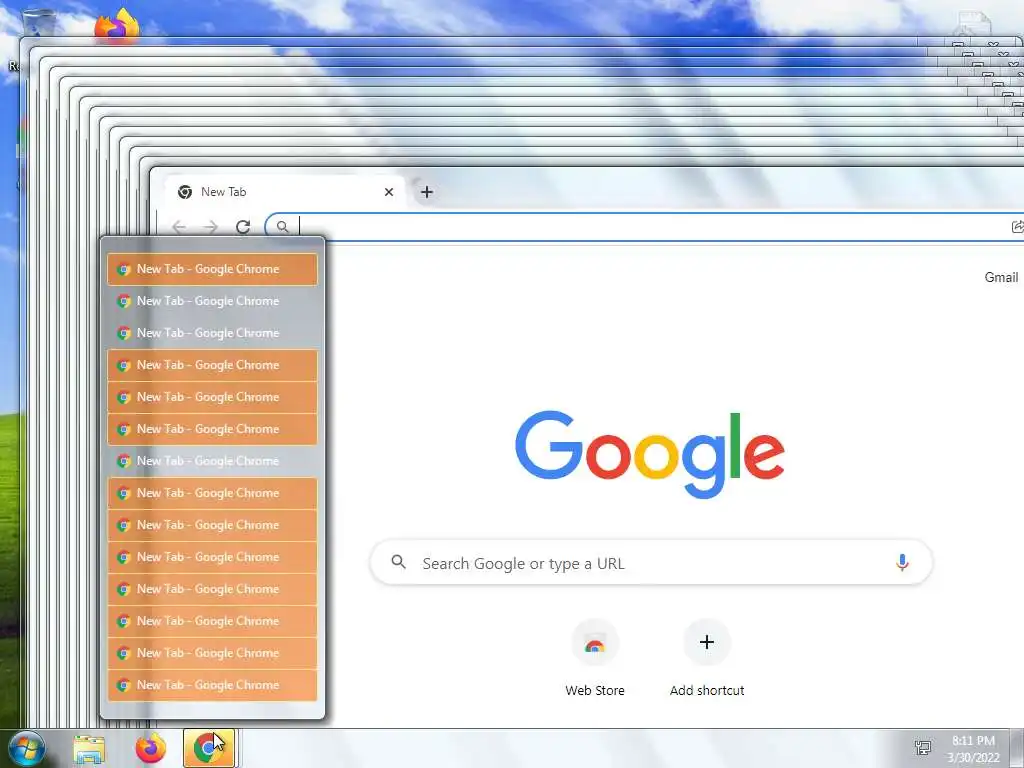Click the Search Google or type a URL box
1024x768 pixels.
point(651,562)
